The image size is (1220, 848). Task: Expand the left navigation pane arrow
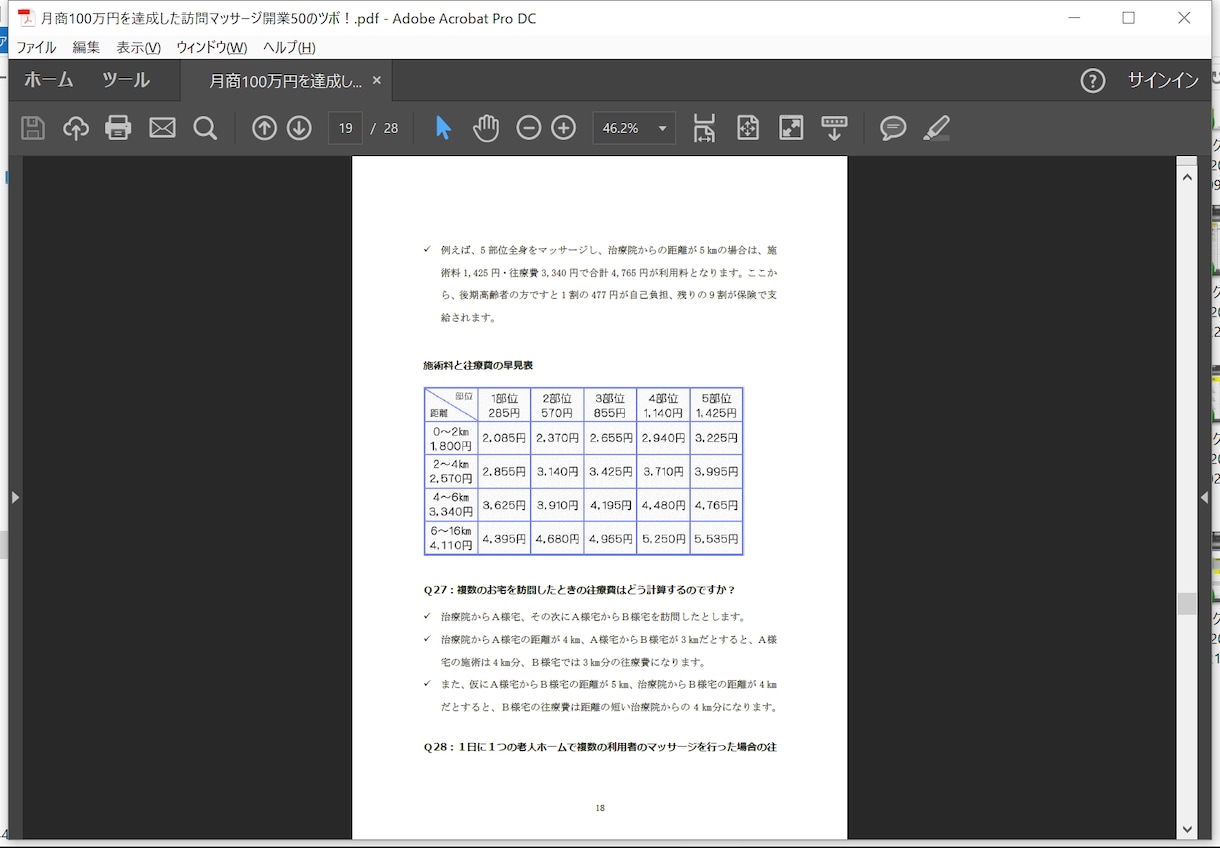15,497
